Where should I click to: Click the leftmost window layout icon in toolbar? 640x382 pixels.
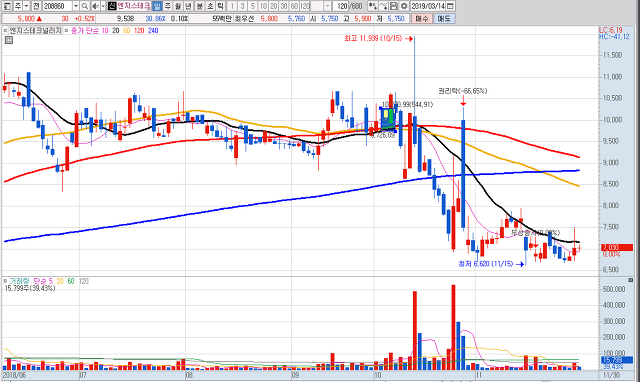point(7,6)
